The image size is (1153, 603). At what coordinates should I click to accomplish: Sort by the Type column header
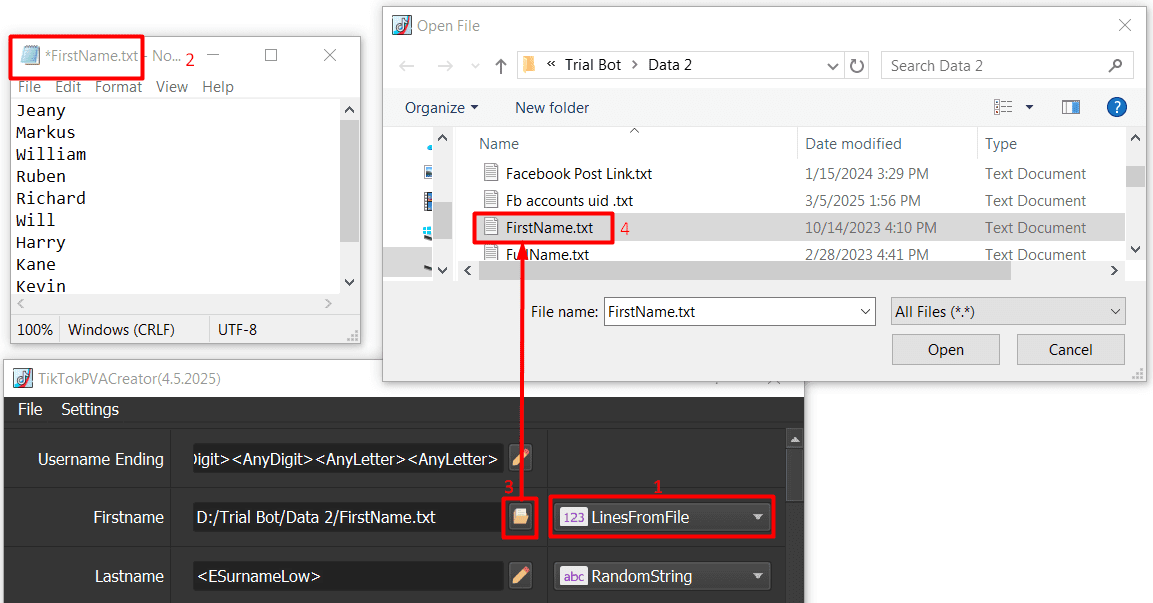click(1001, 143)
